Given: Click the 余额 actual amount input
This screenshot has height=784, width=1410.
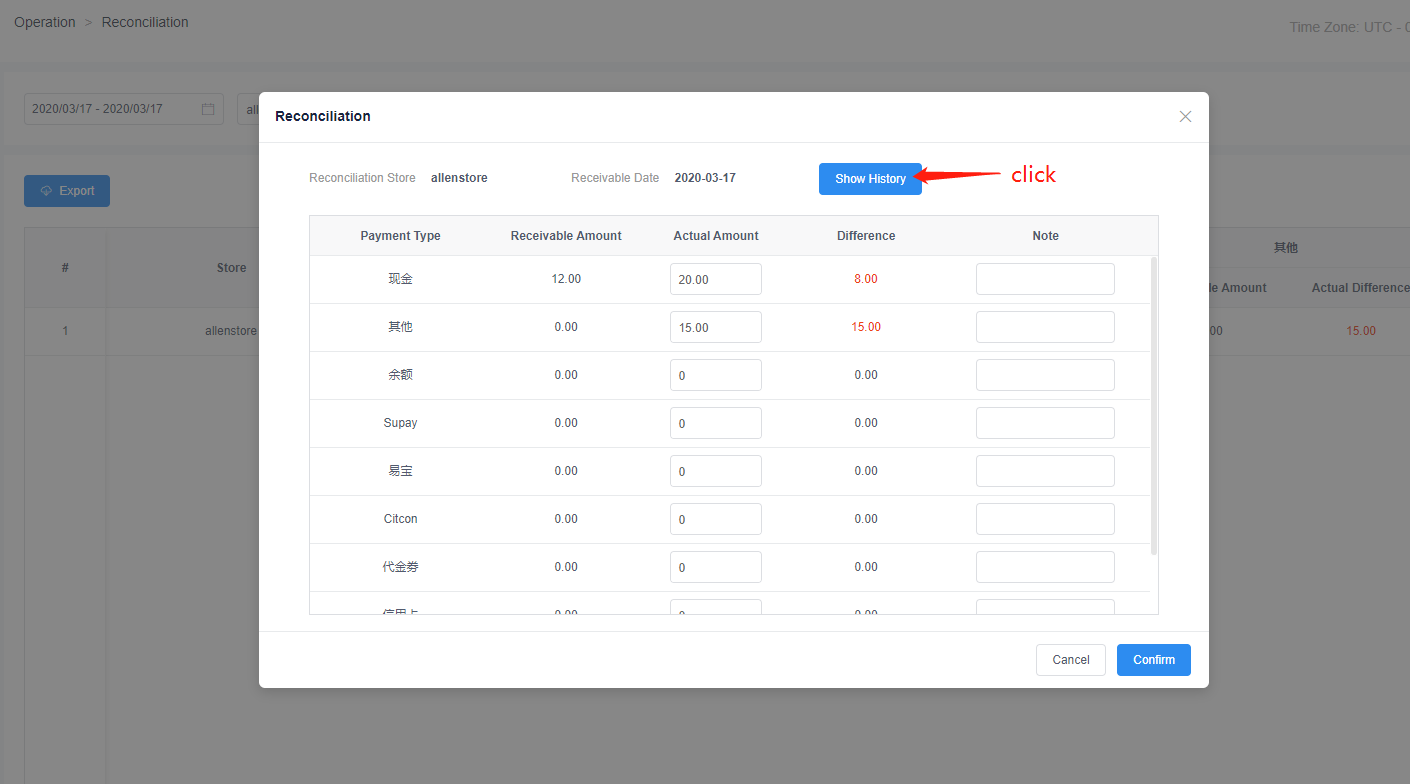Looking at the screenshot, I should [715, 375].
